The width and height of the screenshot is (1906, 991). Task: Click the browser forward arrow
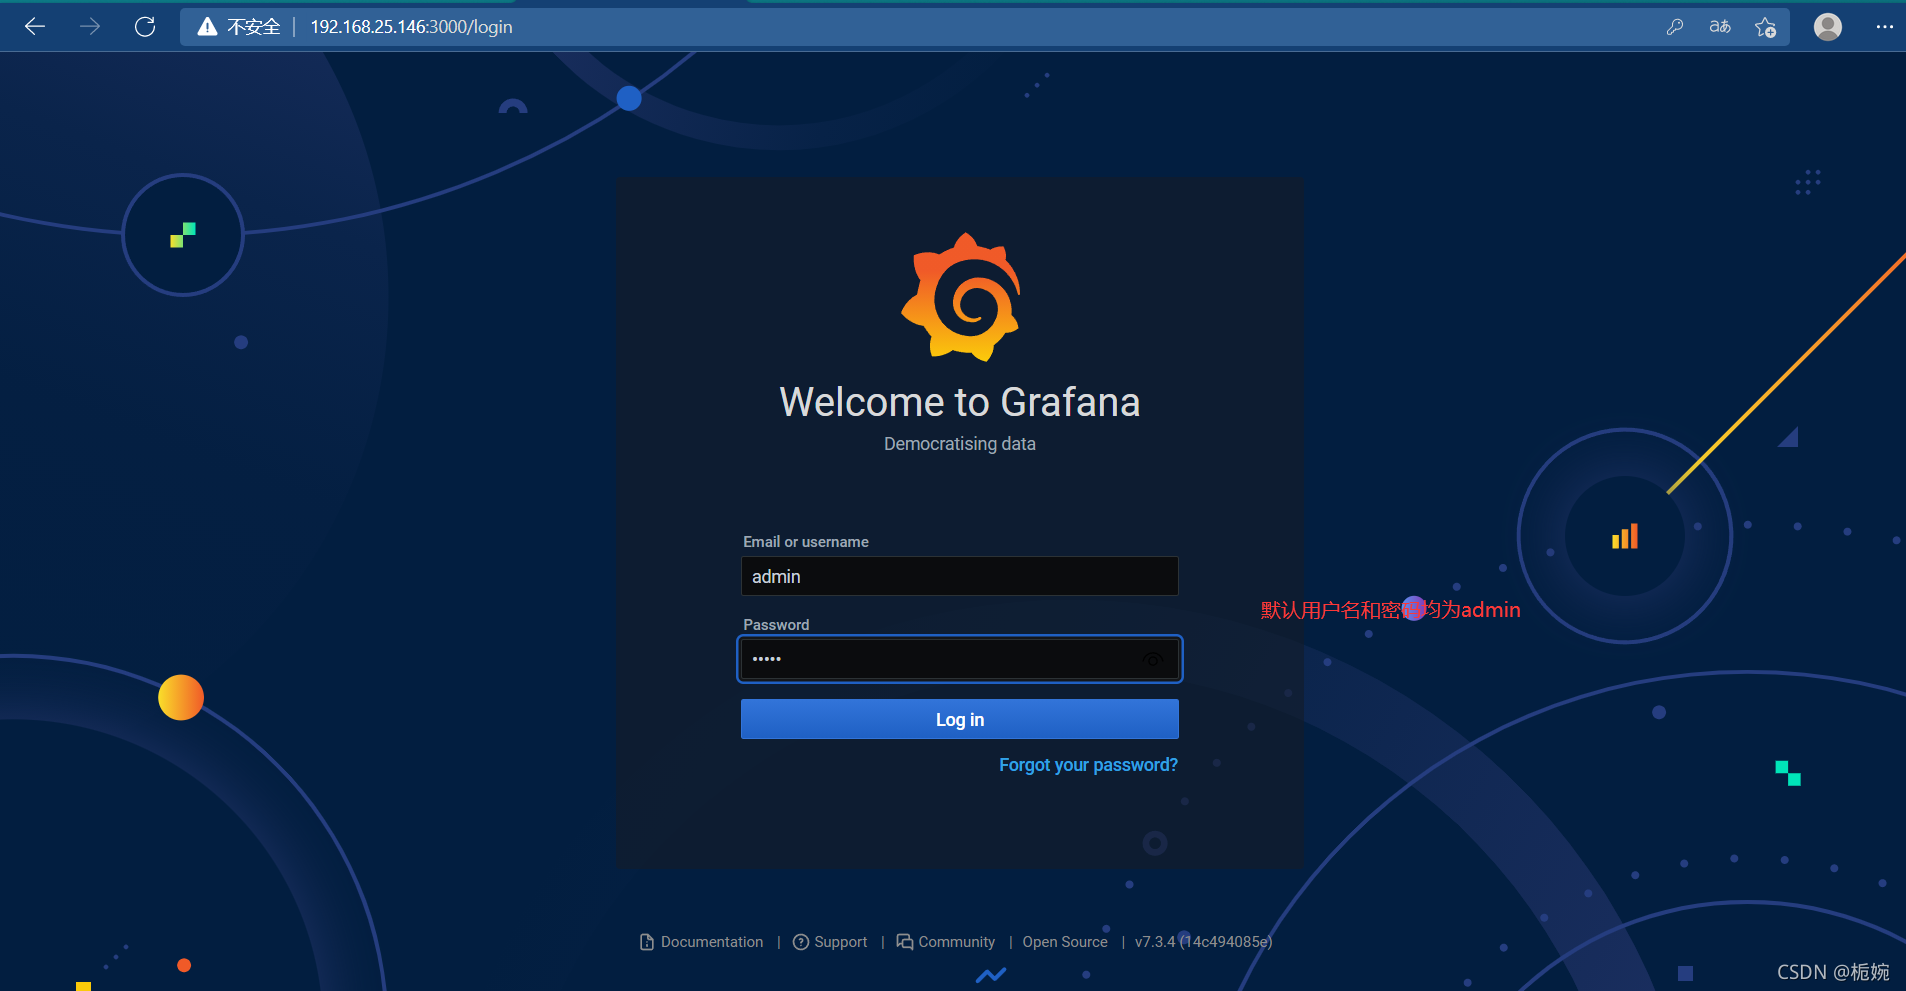(90, 27)
